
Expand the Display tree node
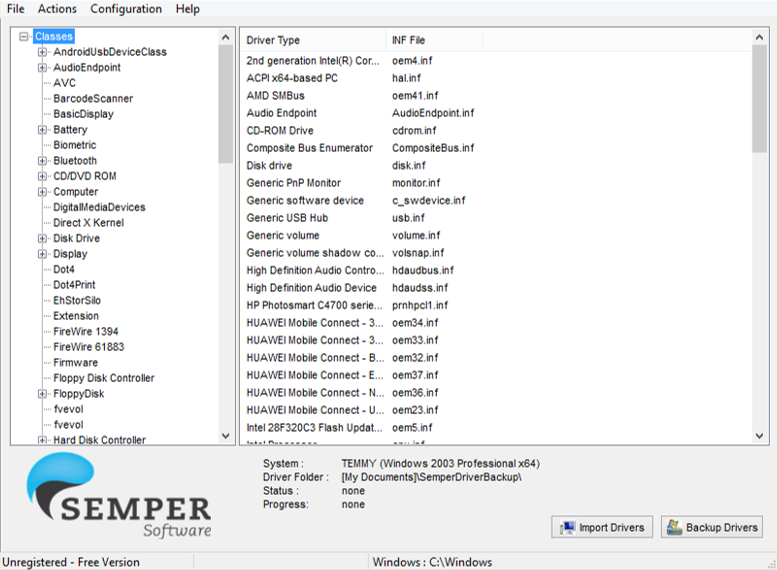[x=43, y=254]
